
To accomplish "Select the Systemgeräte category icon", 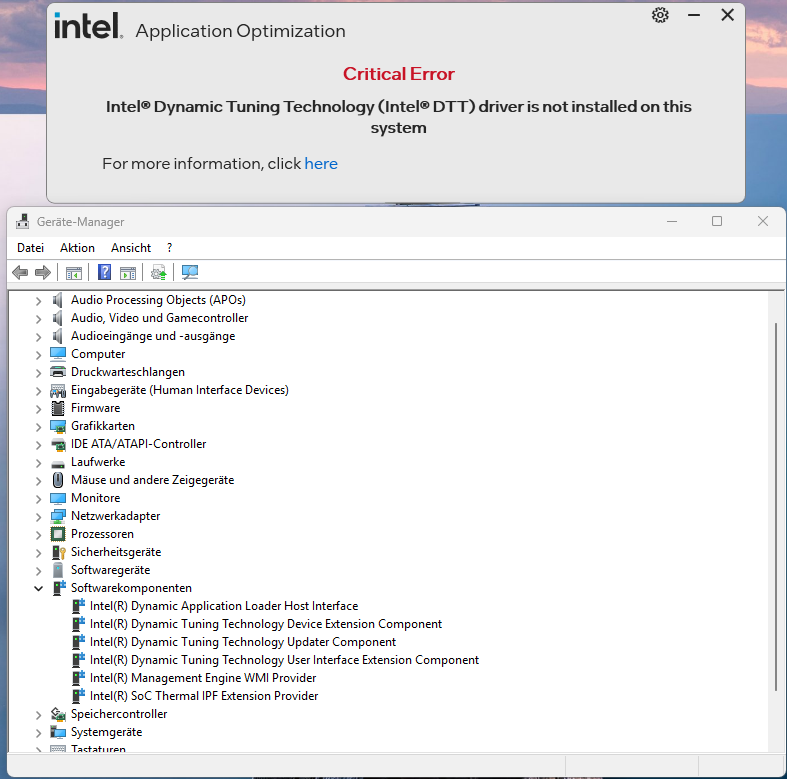I will click(58, 732).
